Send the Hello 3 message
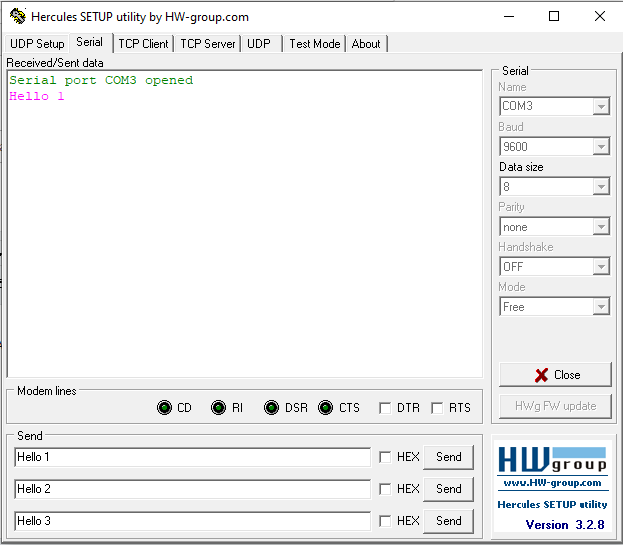The width and height of the screenshot is (623, 545). pos(449,521)
